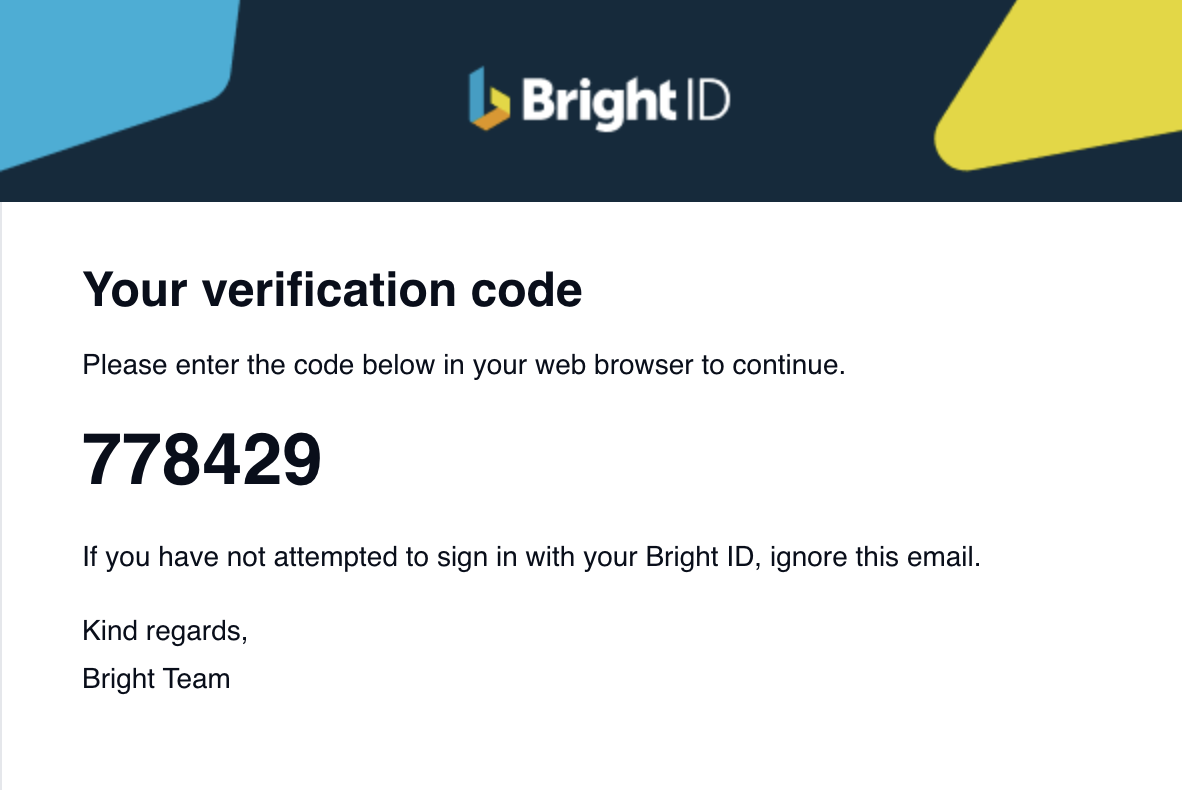Click the white "Bright" wordmark in header

(599, 103)
